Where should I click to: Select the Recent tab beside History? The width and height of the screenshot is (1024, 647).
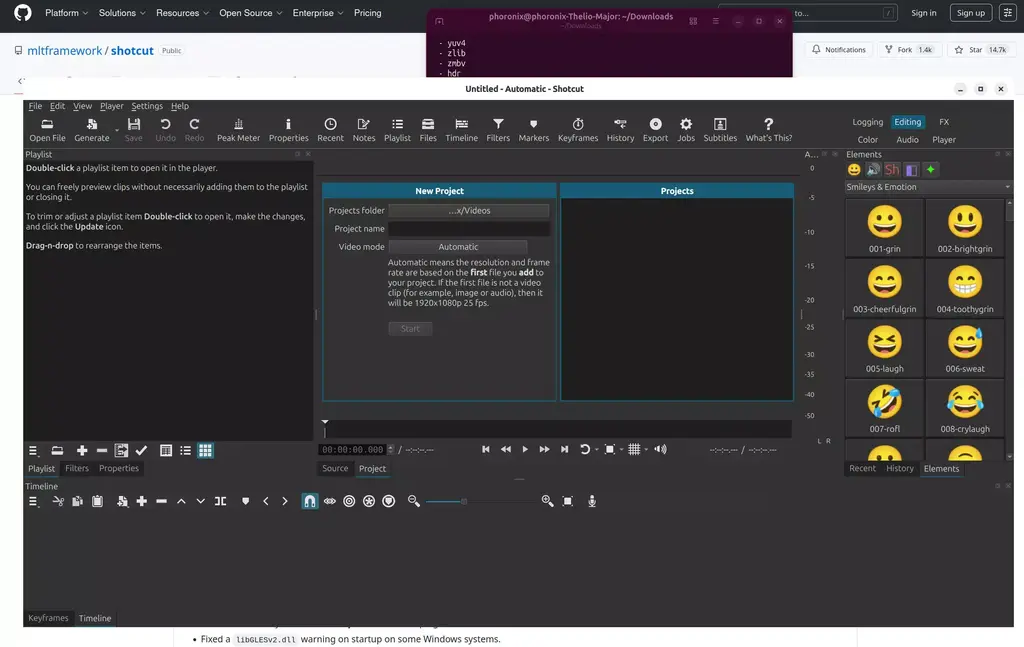[x=862, y=468]
